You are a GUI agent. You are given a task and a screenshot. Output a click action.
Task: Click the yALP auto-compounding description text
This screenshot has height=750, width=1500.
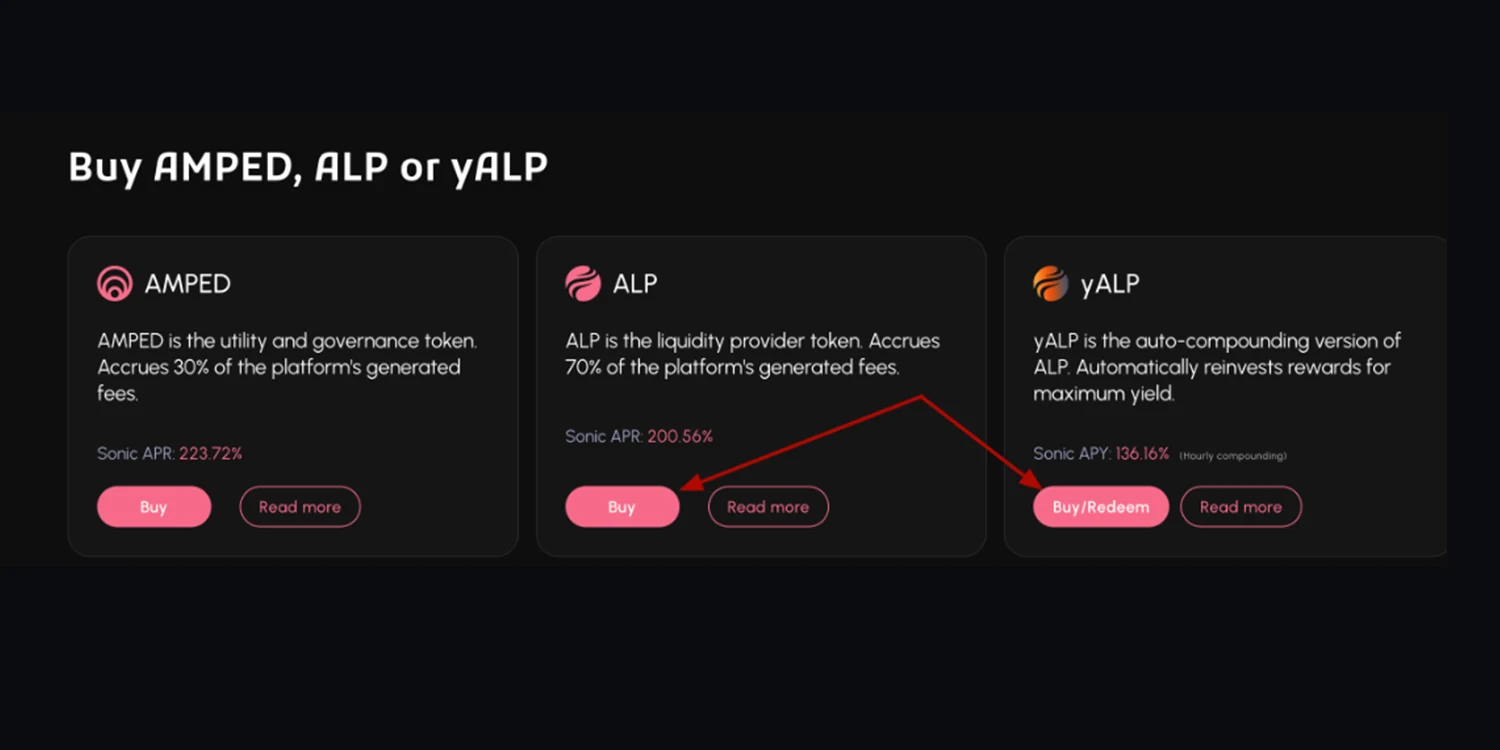click(1217, 367)
